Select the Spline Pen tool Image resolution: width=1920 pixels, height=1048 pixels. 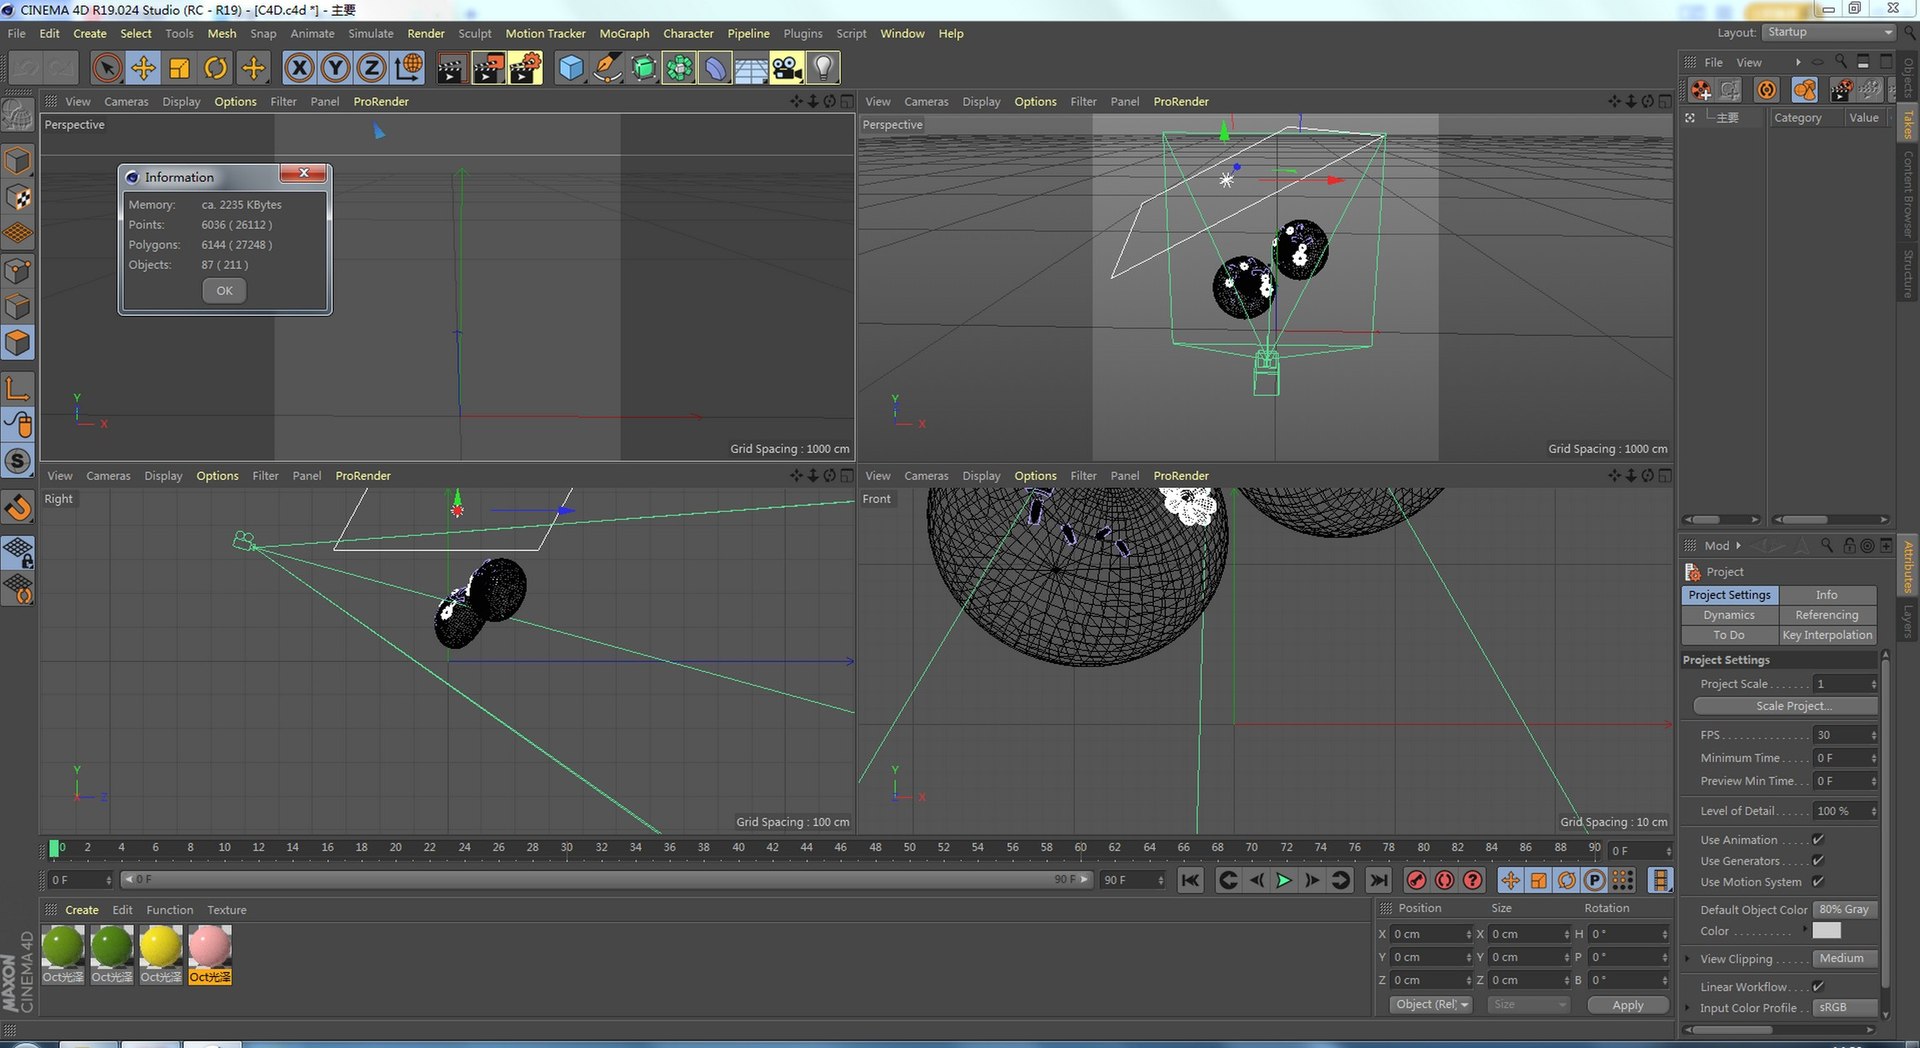coord(606,68)
